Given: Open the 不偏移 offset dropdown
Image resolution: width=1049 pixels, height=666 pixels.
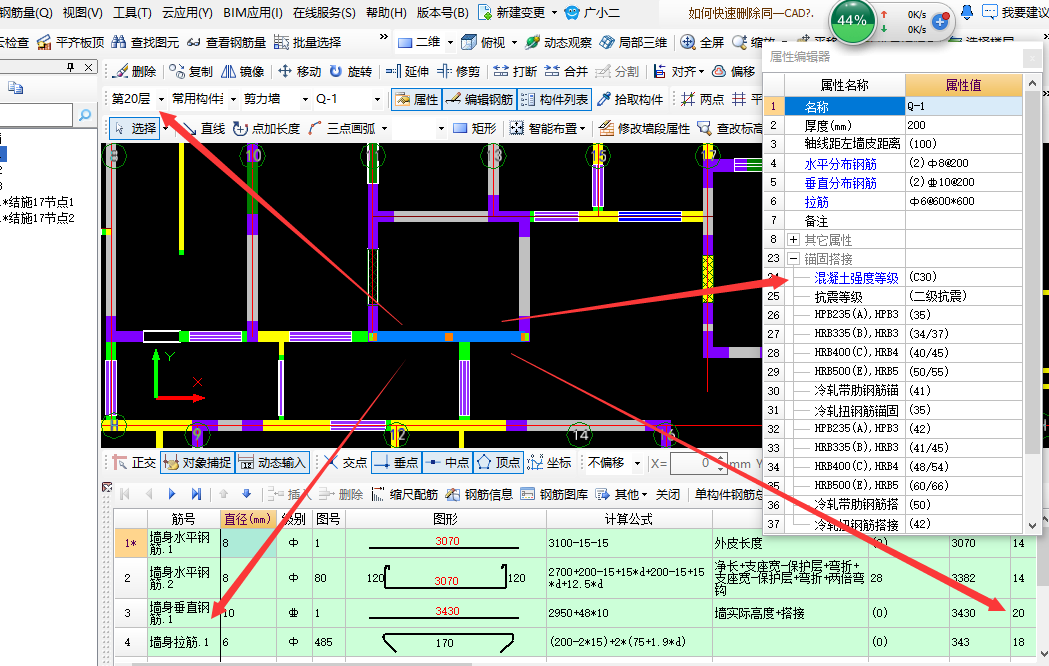Looking at the screenshot, I should tap(637, 463).
